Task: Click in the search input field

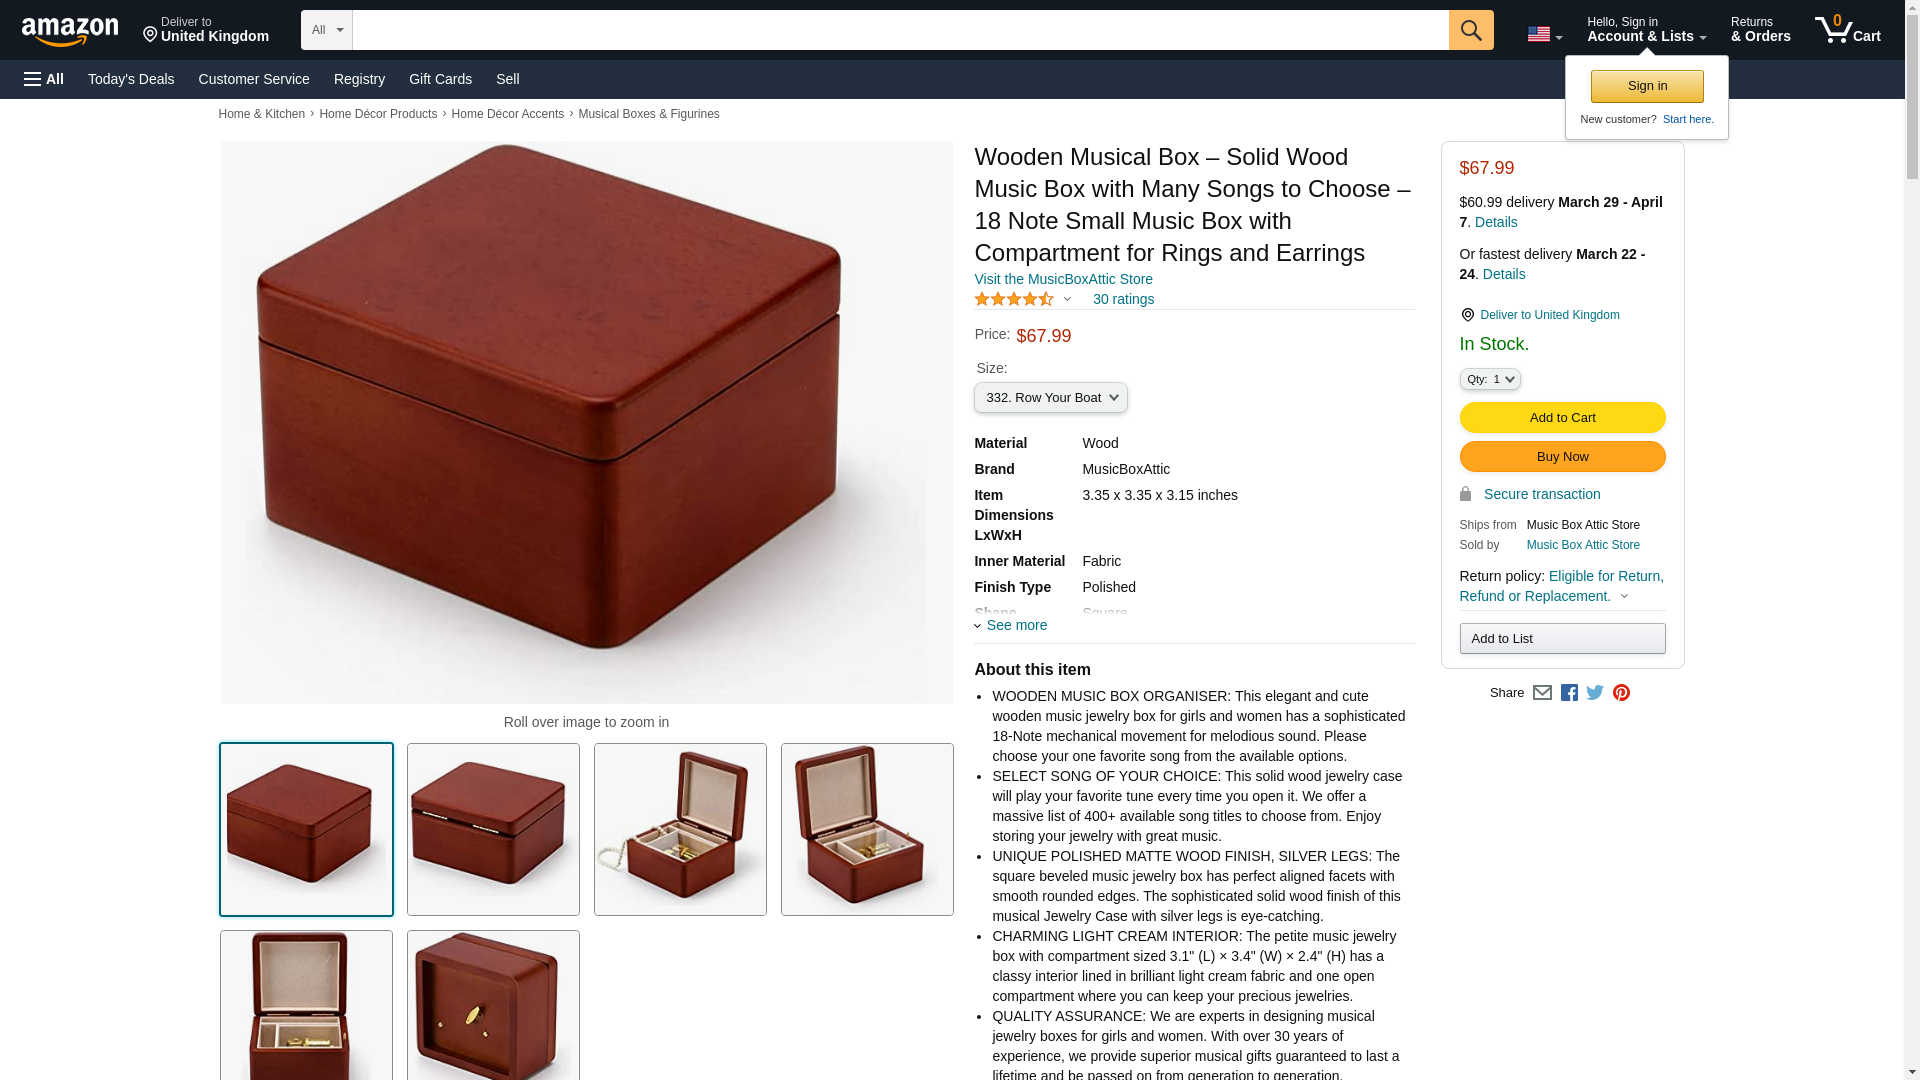Action: click(x=900, y=30)
